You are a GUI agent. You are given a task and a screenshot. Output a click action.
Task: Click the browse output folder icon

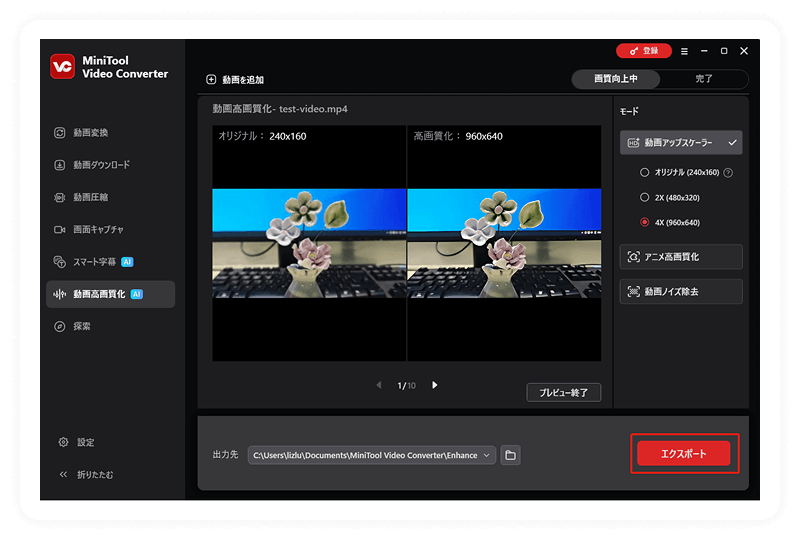510,455
